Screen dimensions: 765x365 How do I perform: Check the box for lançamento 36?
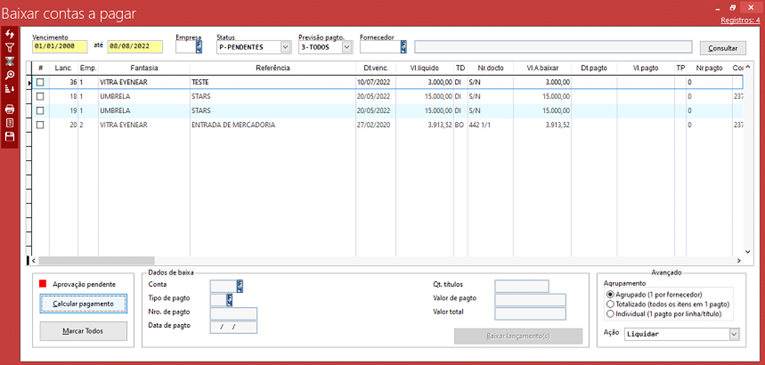pos(40,82)
